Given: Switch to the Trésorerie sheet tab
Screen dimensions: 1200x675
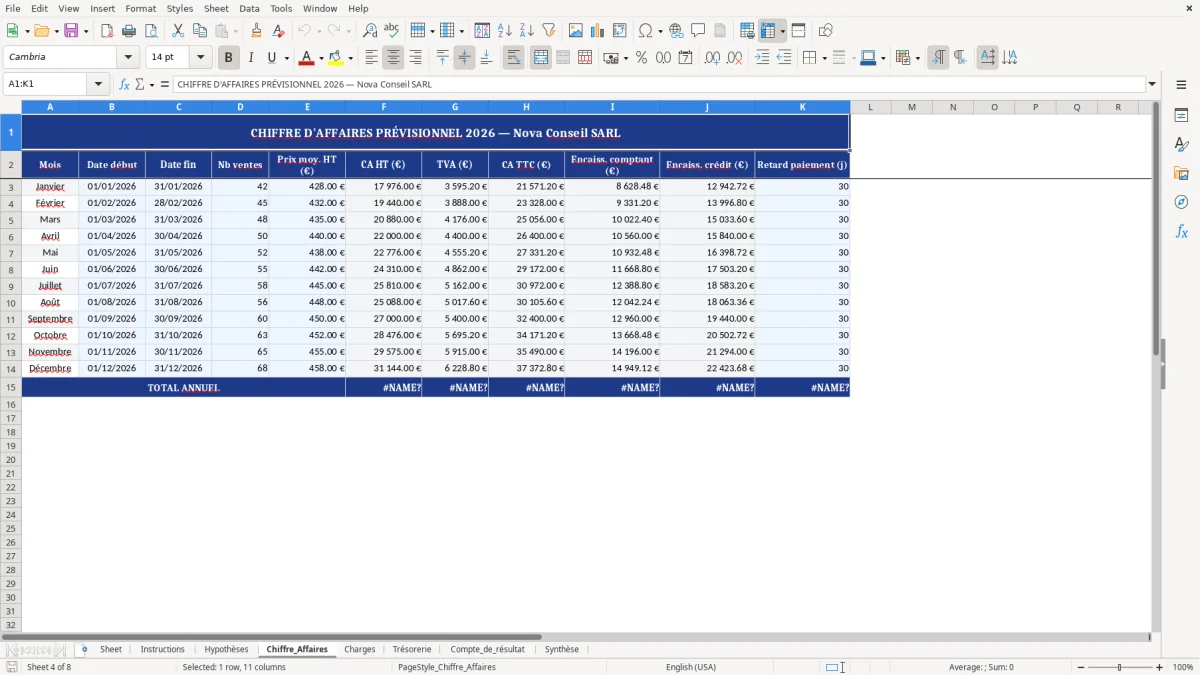Looking at the screenshot, I should [412, 650].
